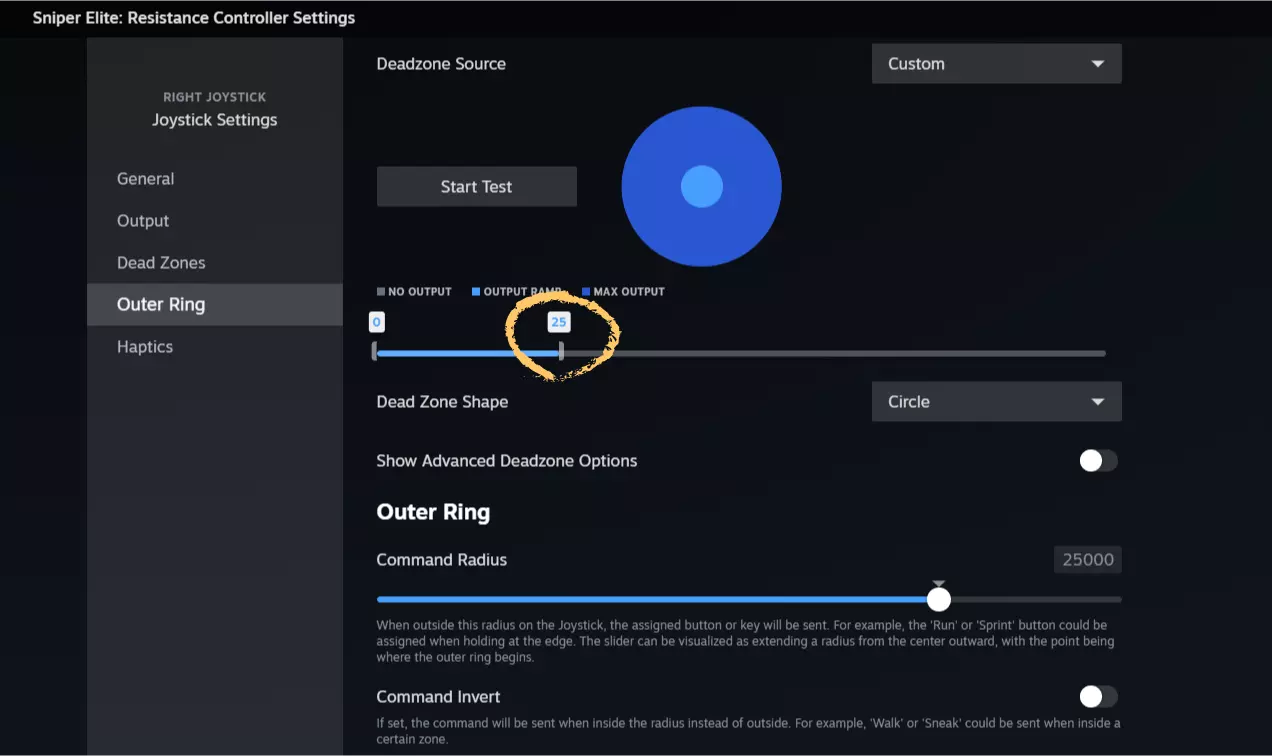Click the Outer Ring section heading
Viewport: 1272px width, 756px height.
tap(433, 513)
